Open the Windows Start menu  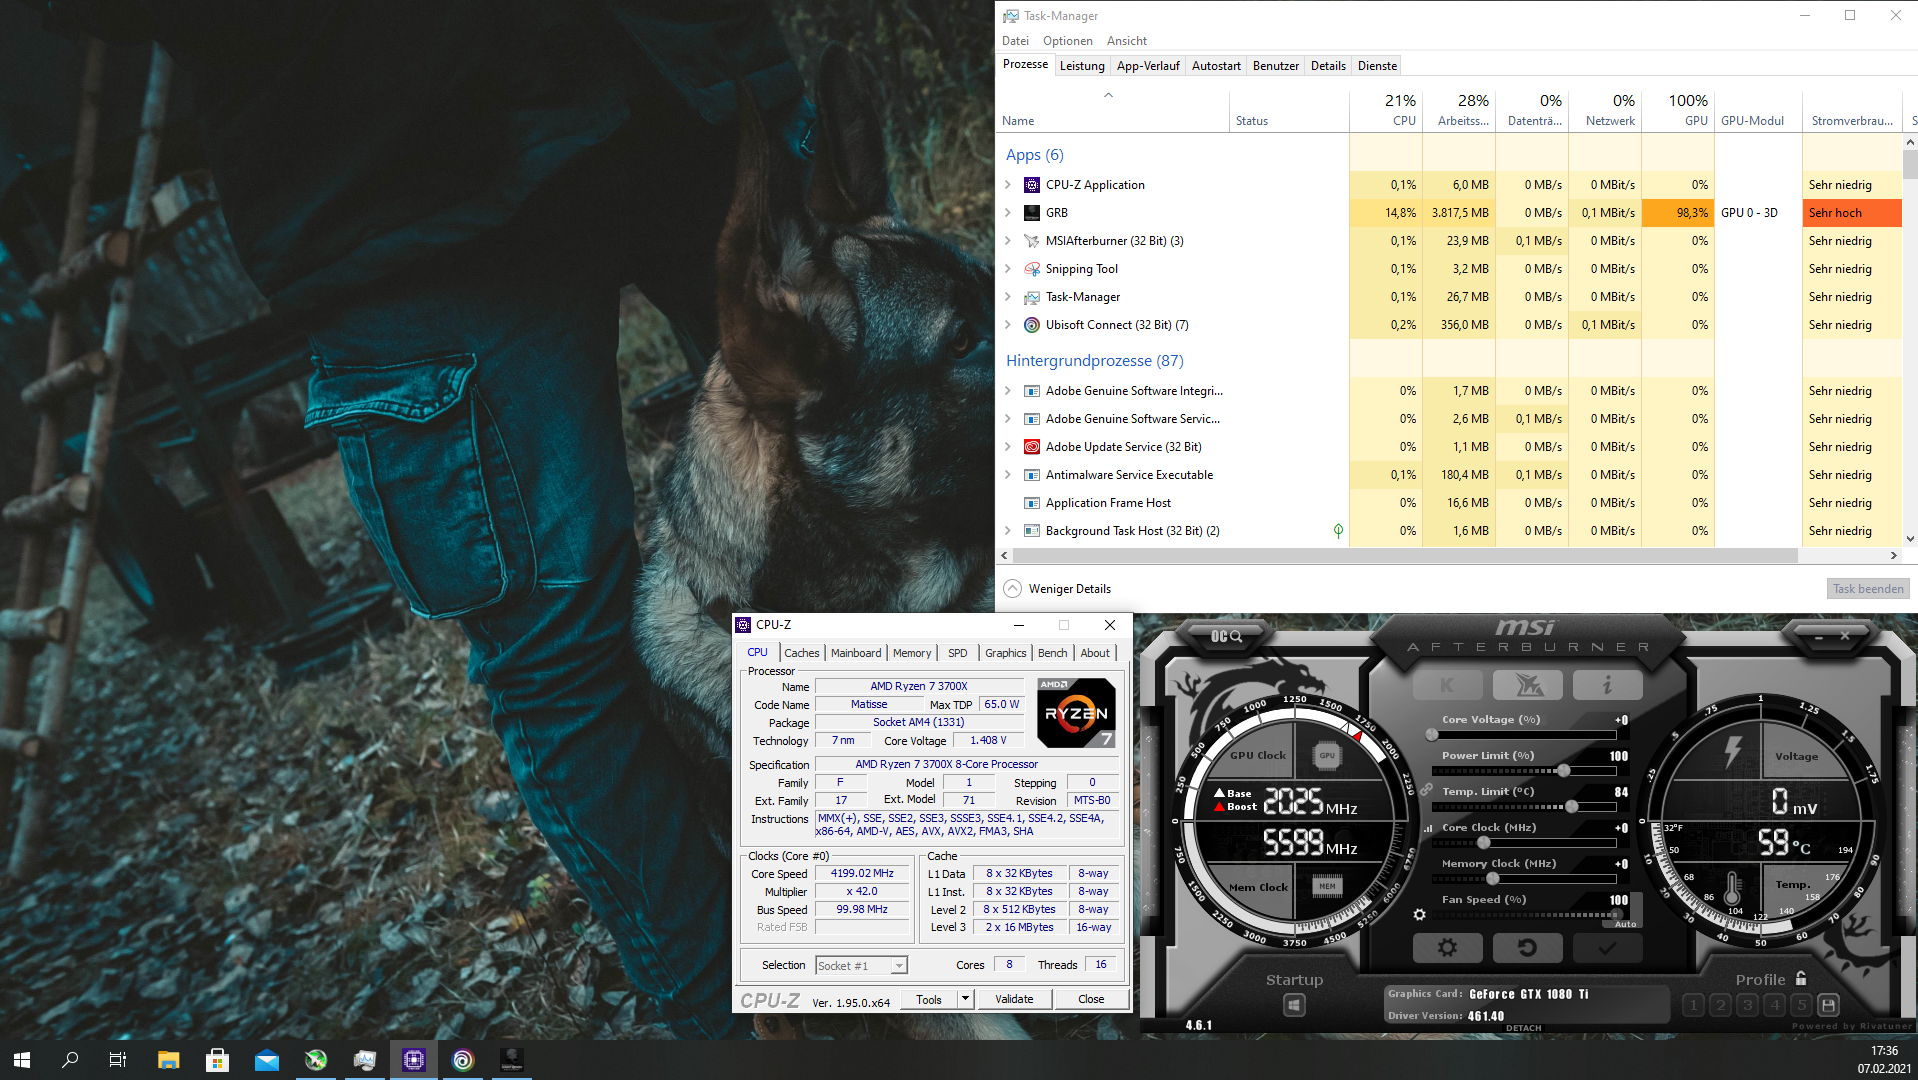22,1060
